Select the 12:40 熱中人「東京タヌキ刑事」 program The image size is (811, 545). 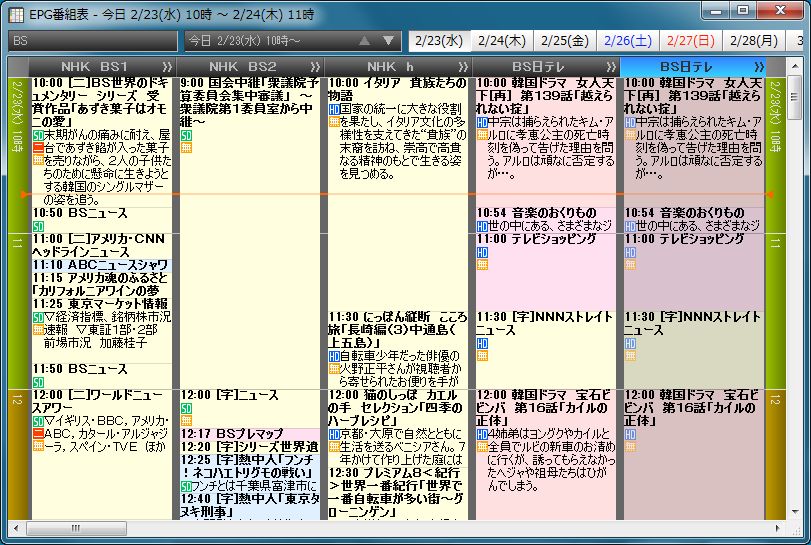tap(250, 506)
